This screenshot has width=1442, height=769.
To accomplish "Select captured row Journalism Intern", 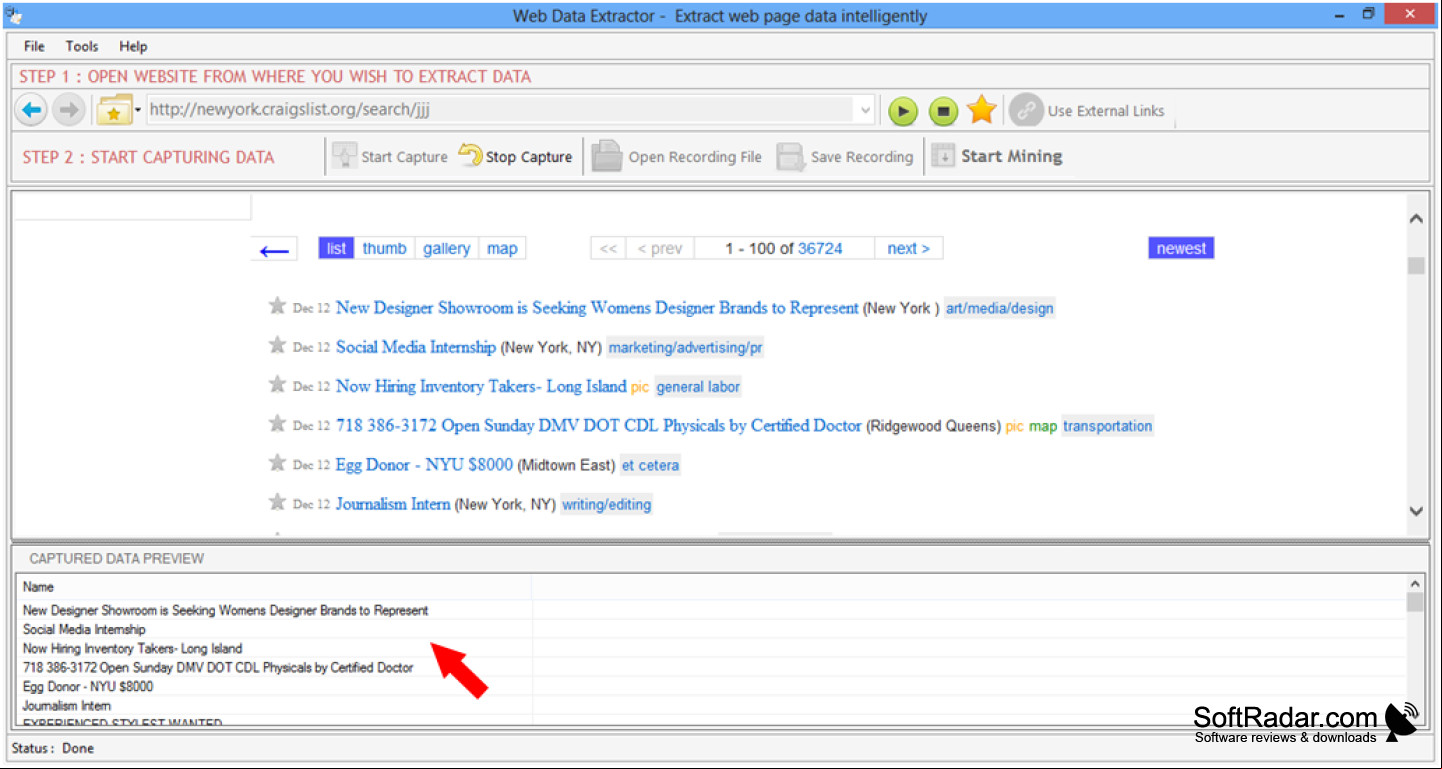I will tap(67, 706).
